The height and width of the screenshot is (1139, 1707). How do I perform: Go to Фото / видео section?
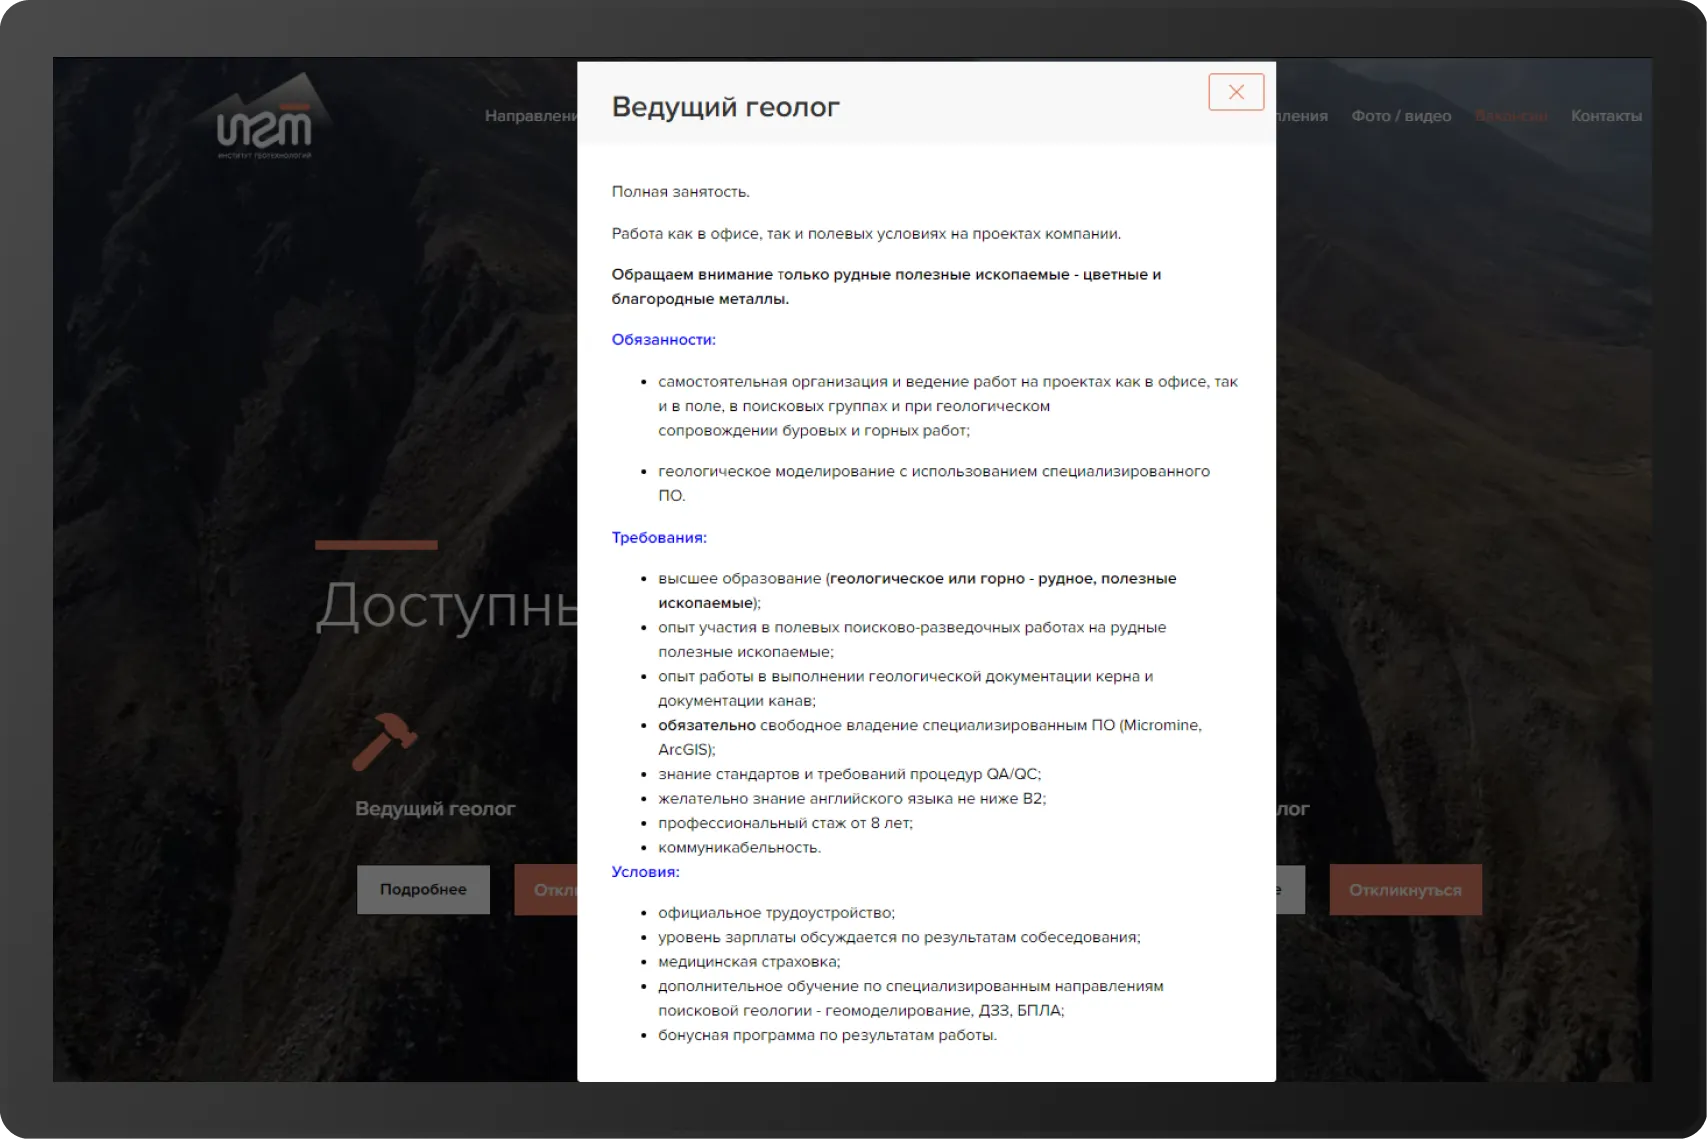click(x=1400, y=116)
